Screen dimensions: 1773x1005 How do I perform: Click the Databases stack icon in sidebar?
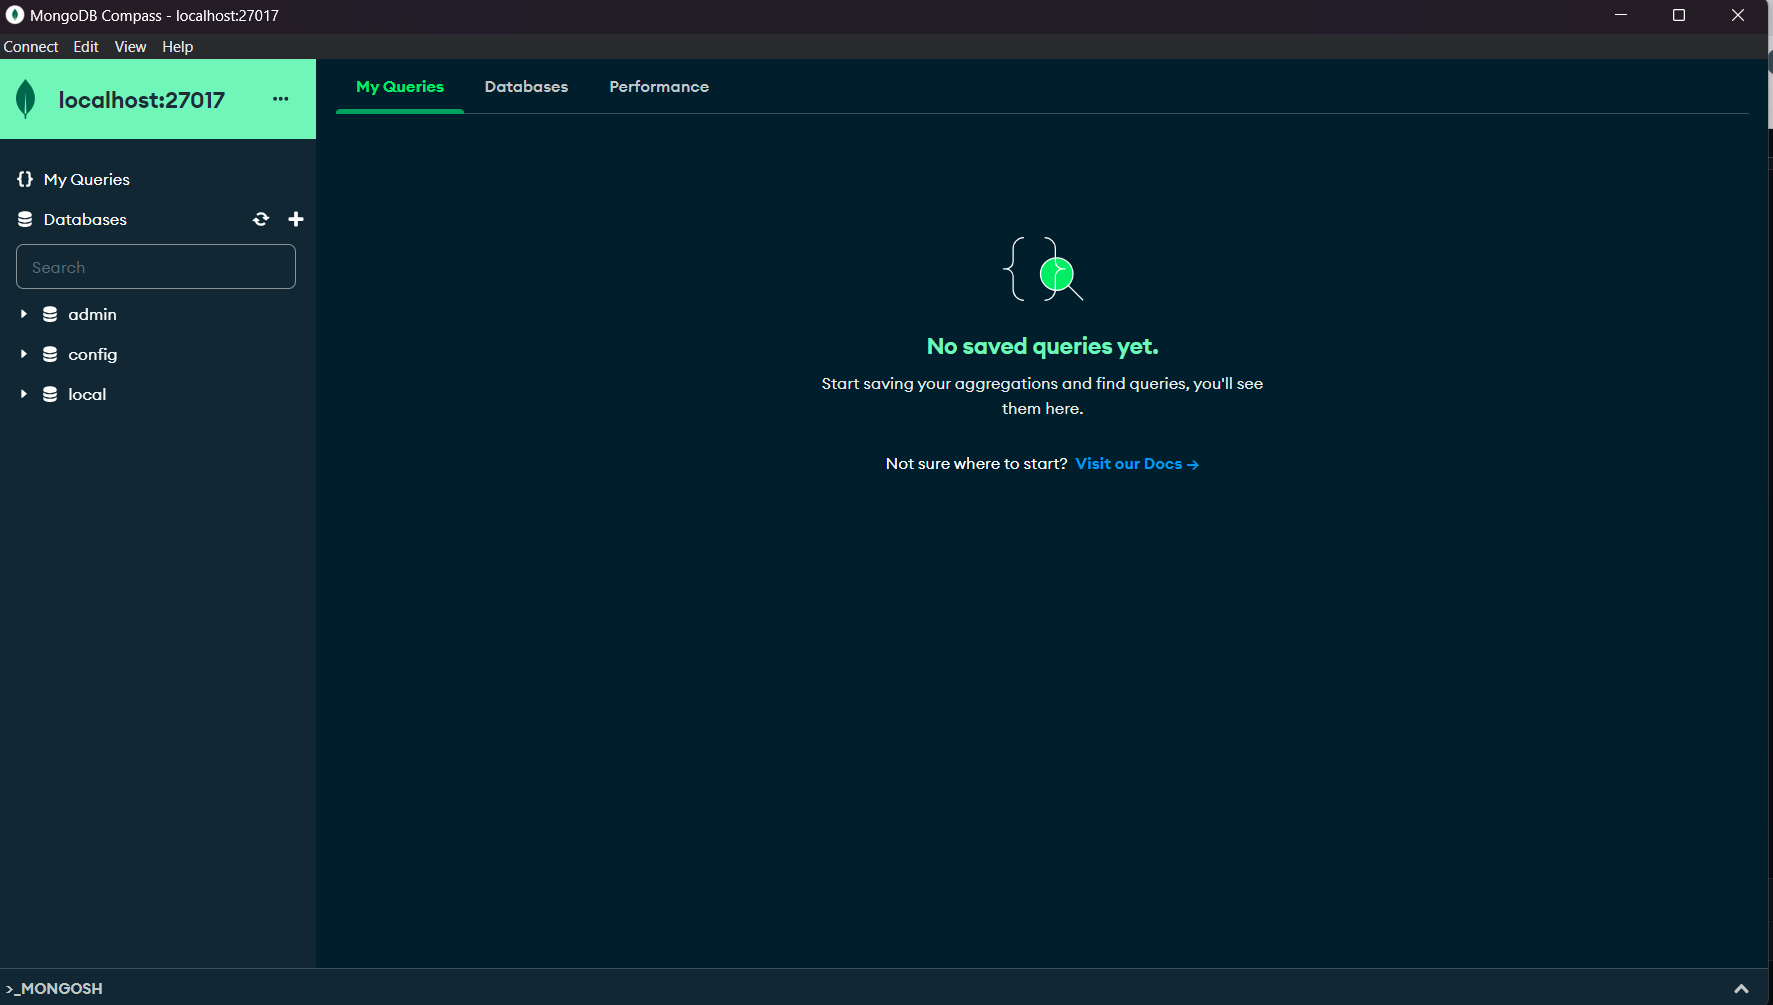point(24,219)
